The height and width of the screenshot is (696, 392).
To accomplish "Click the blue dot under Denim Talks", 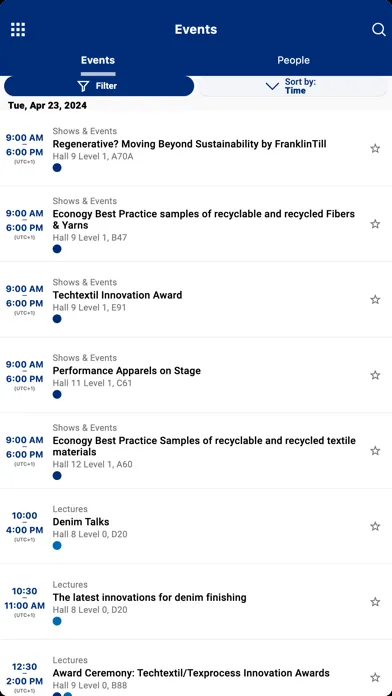I will pos(57,546).
